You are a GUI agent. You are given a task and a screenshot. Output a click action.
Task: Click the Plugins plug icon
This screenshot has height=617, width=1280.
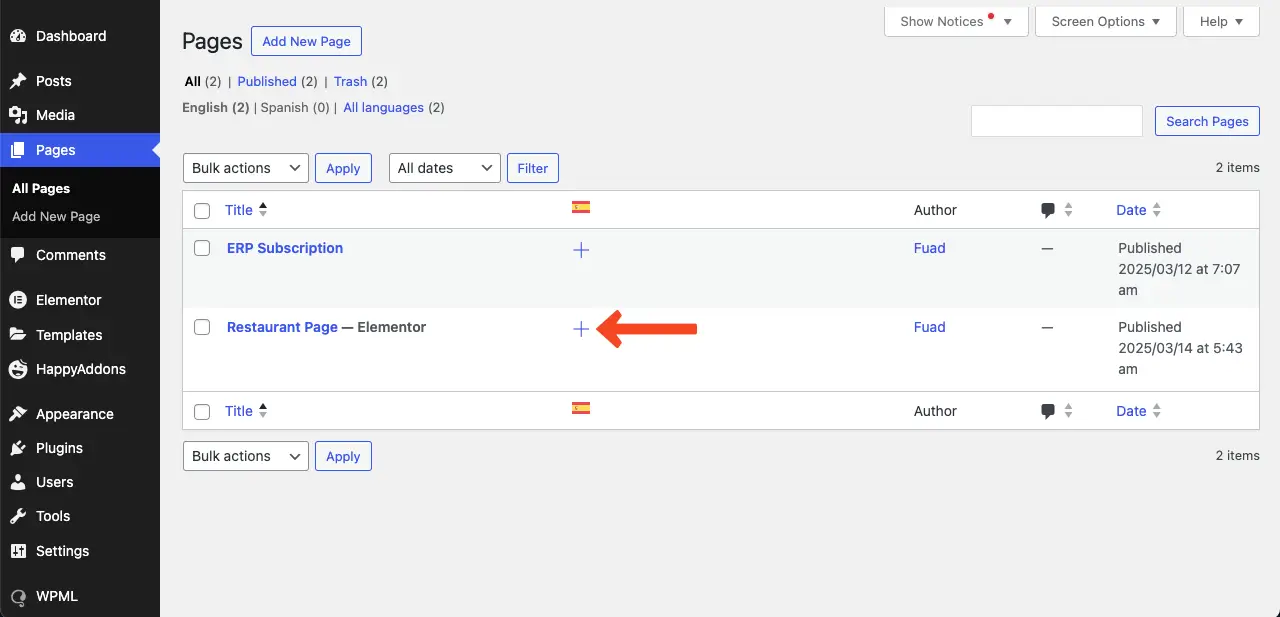(18, 448)
